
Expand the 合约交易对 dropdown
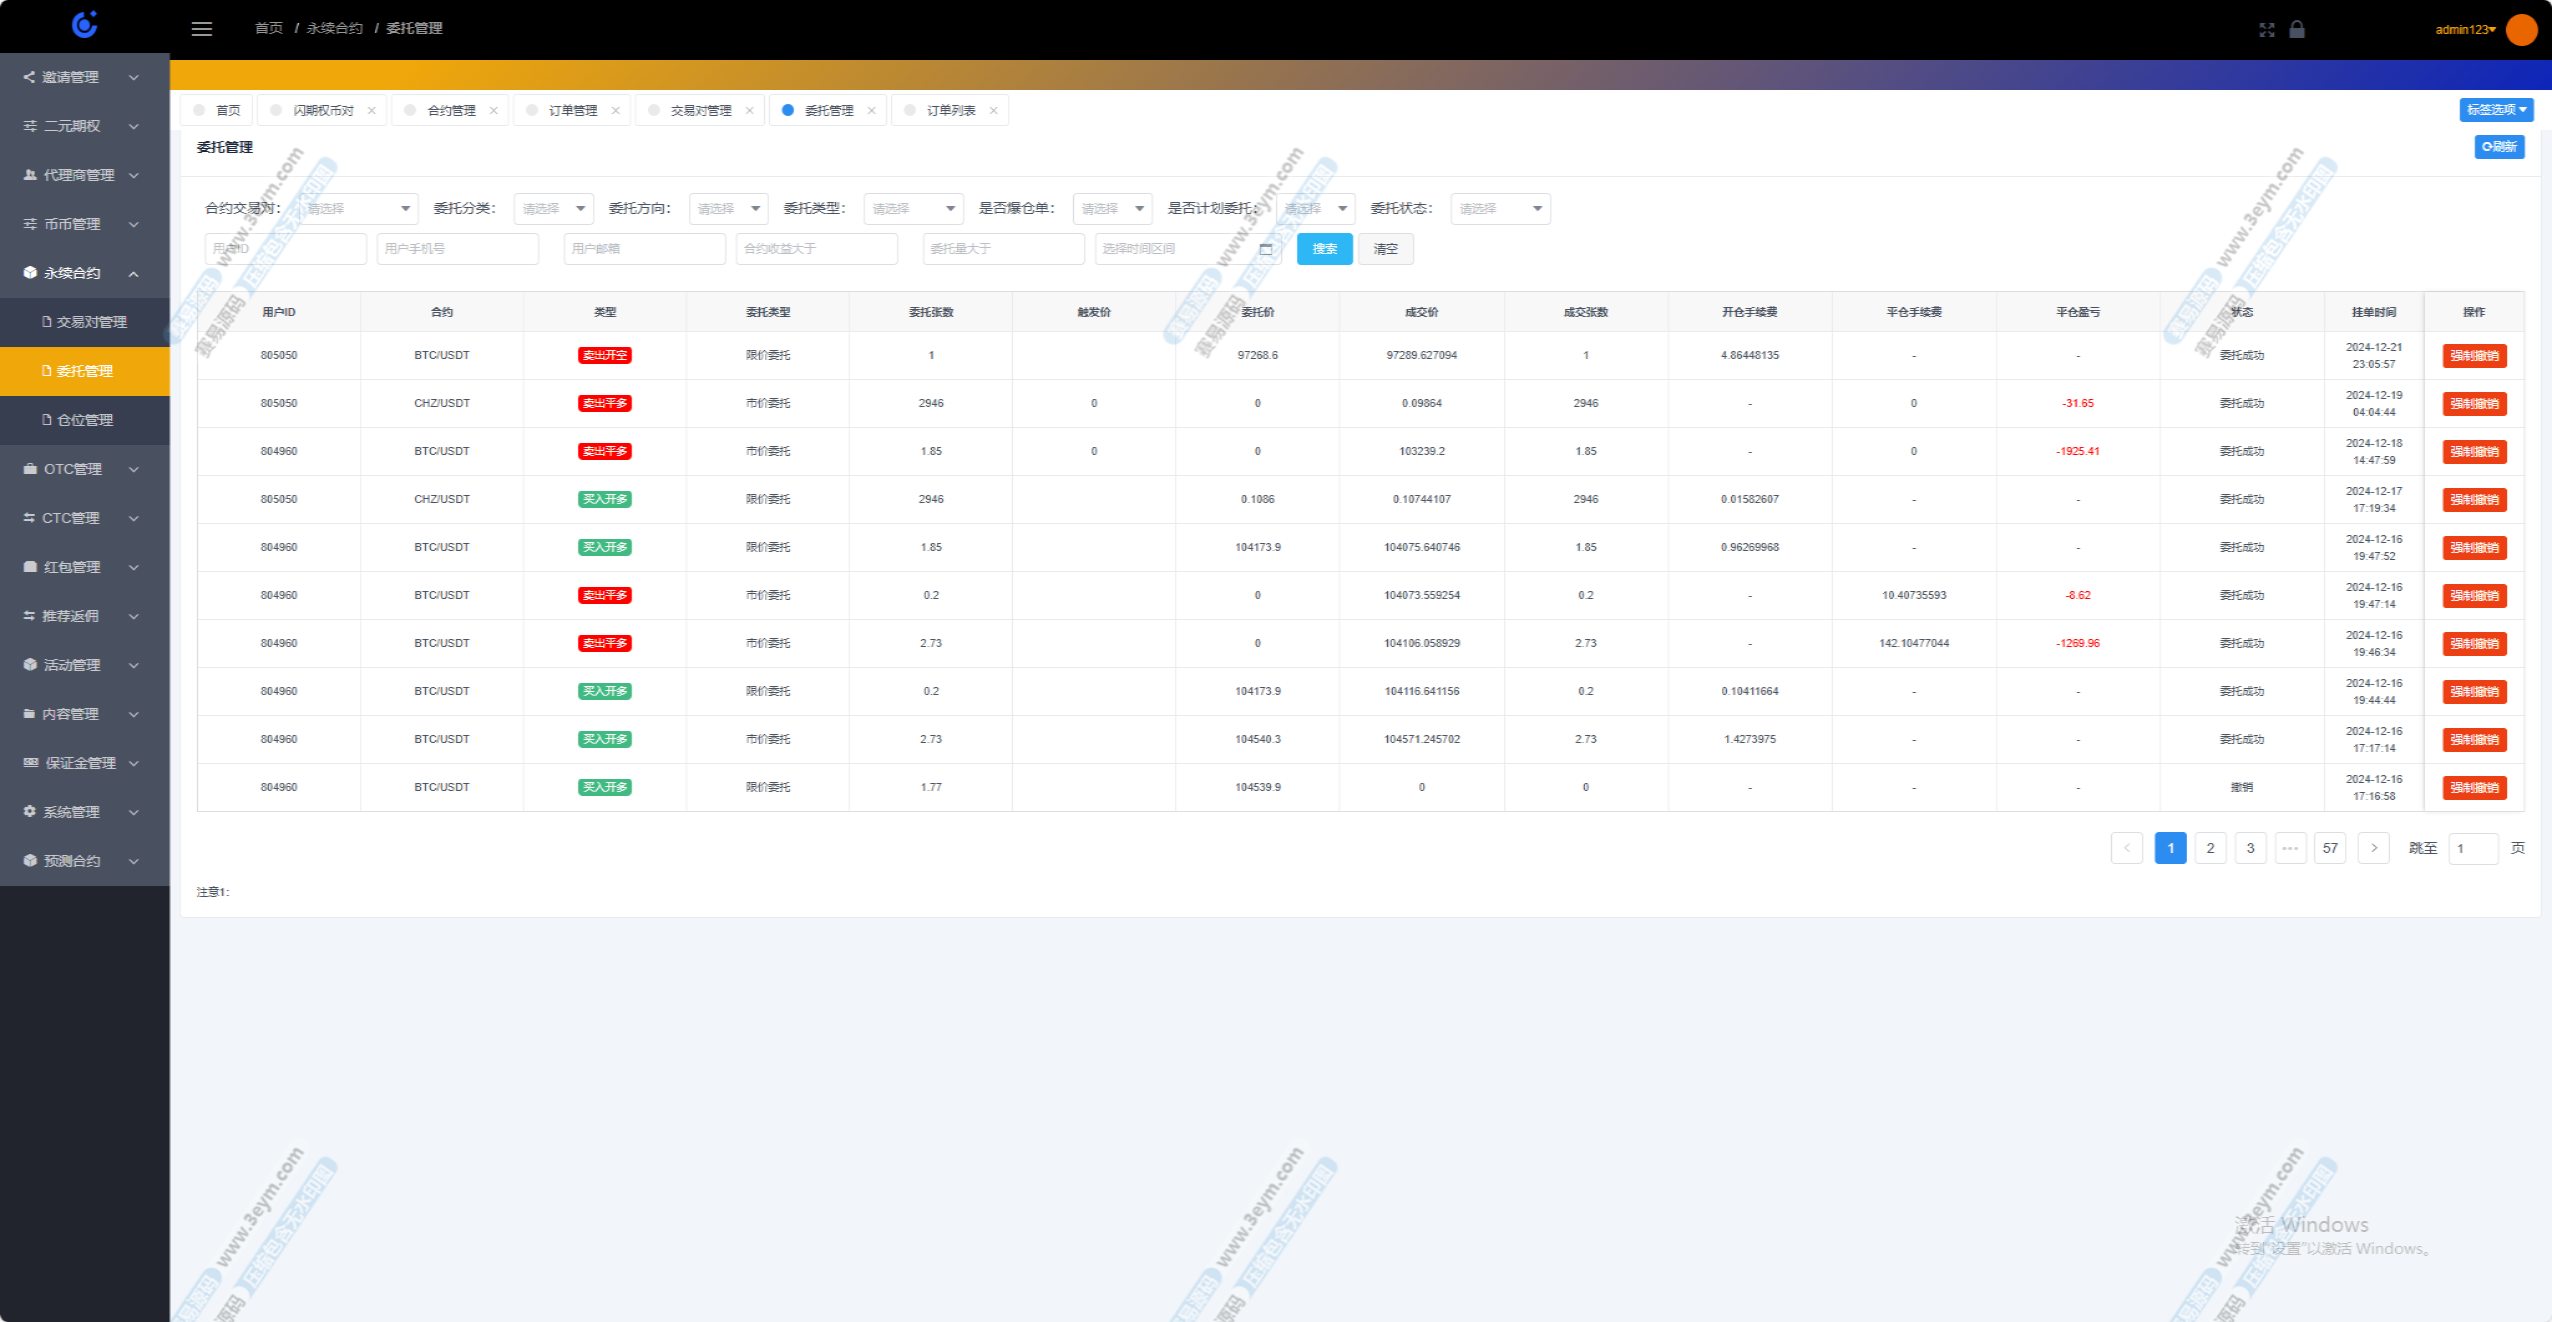(x=358, y=209)
